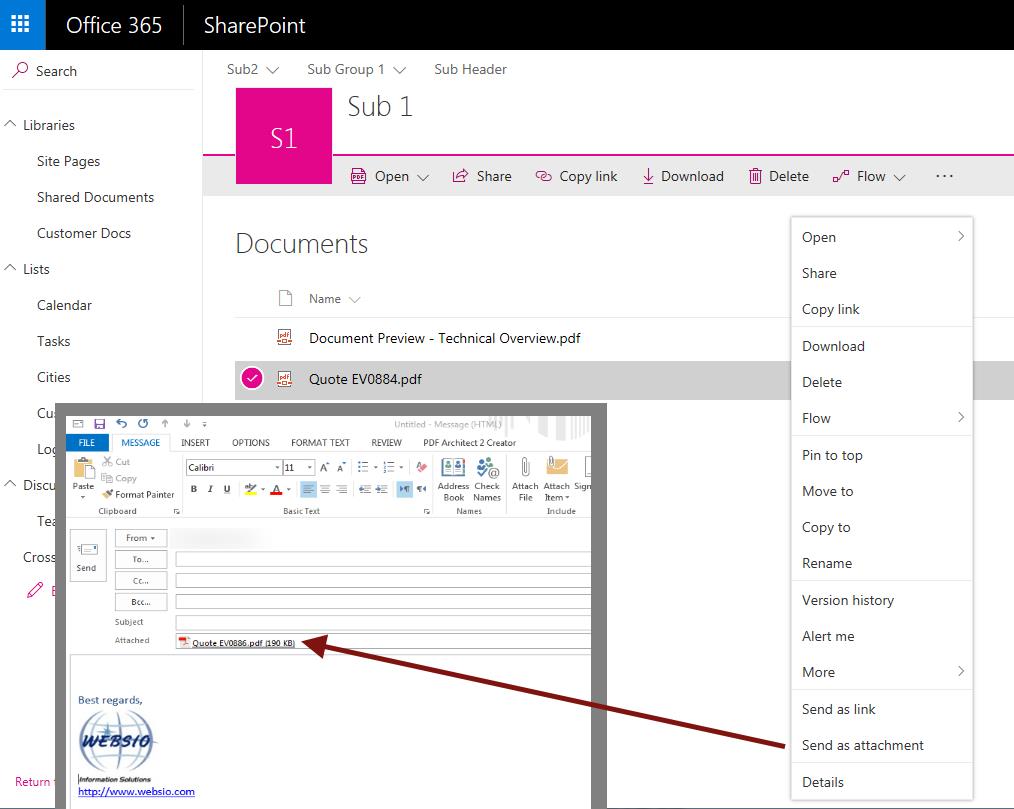The height and width of the screenshot is (809, 1014).
Task: Click the Shrink Font icon in Outlook
Action: (x=340, y=467)
